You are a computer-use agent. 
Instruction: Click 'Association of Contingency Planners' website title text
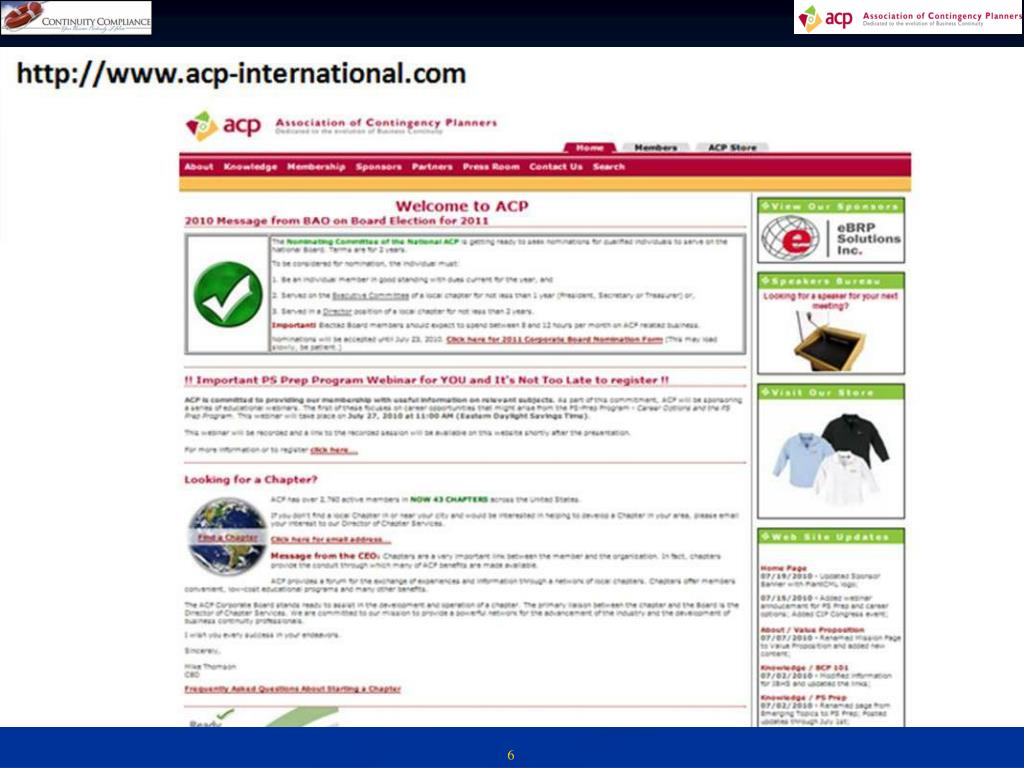coord(386,123)
